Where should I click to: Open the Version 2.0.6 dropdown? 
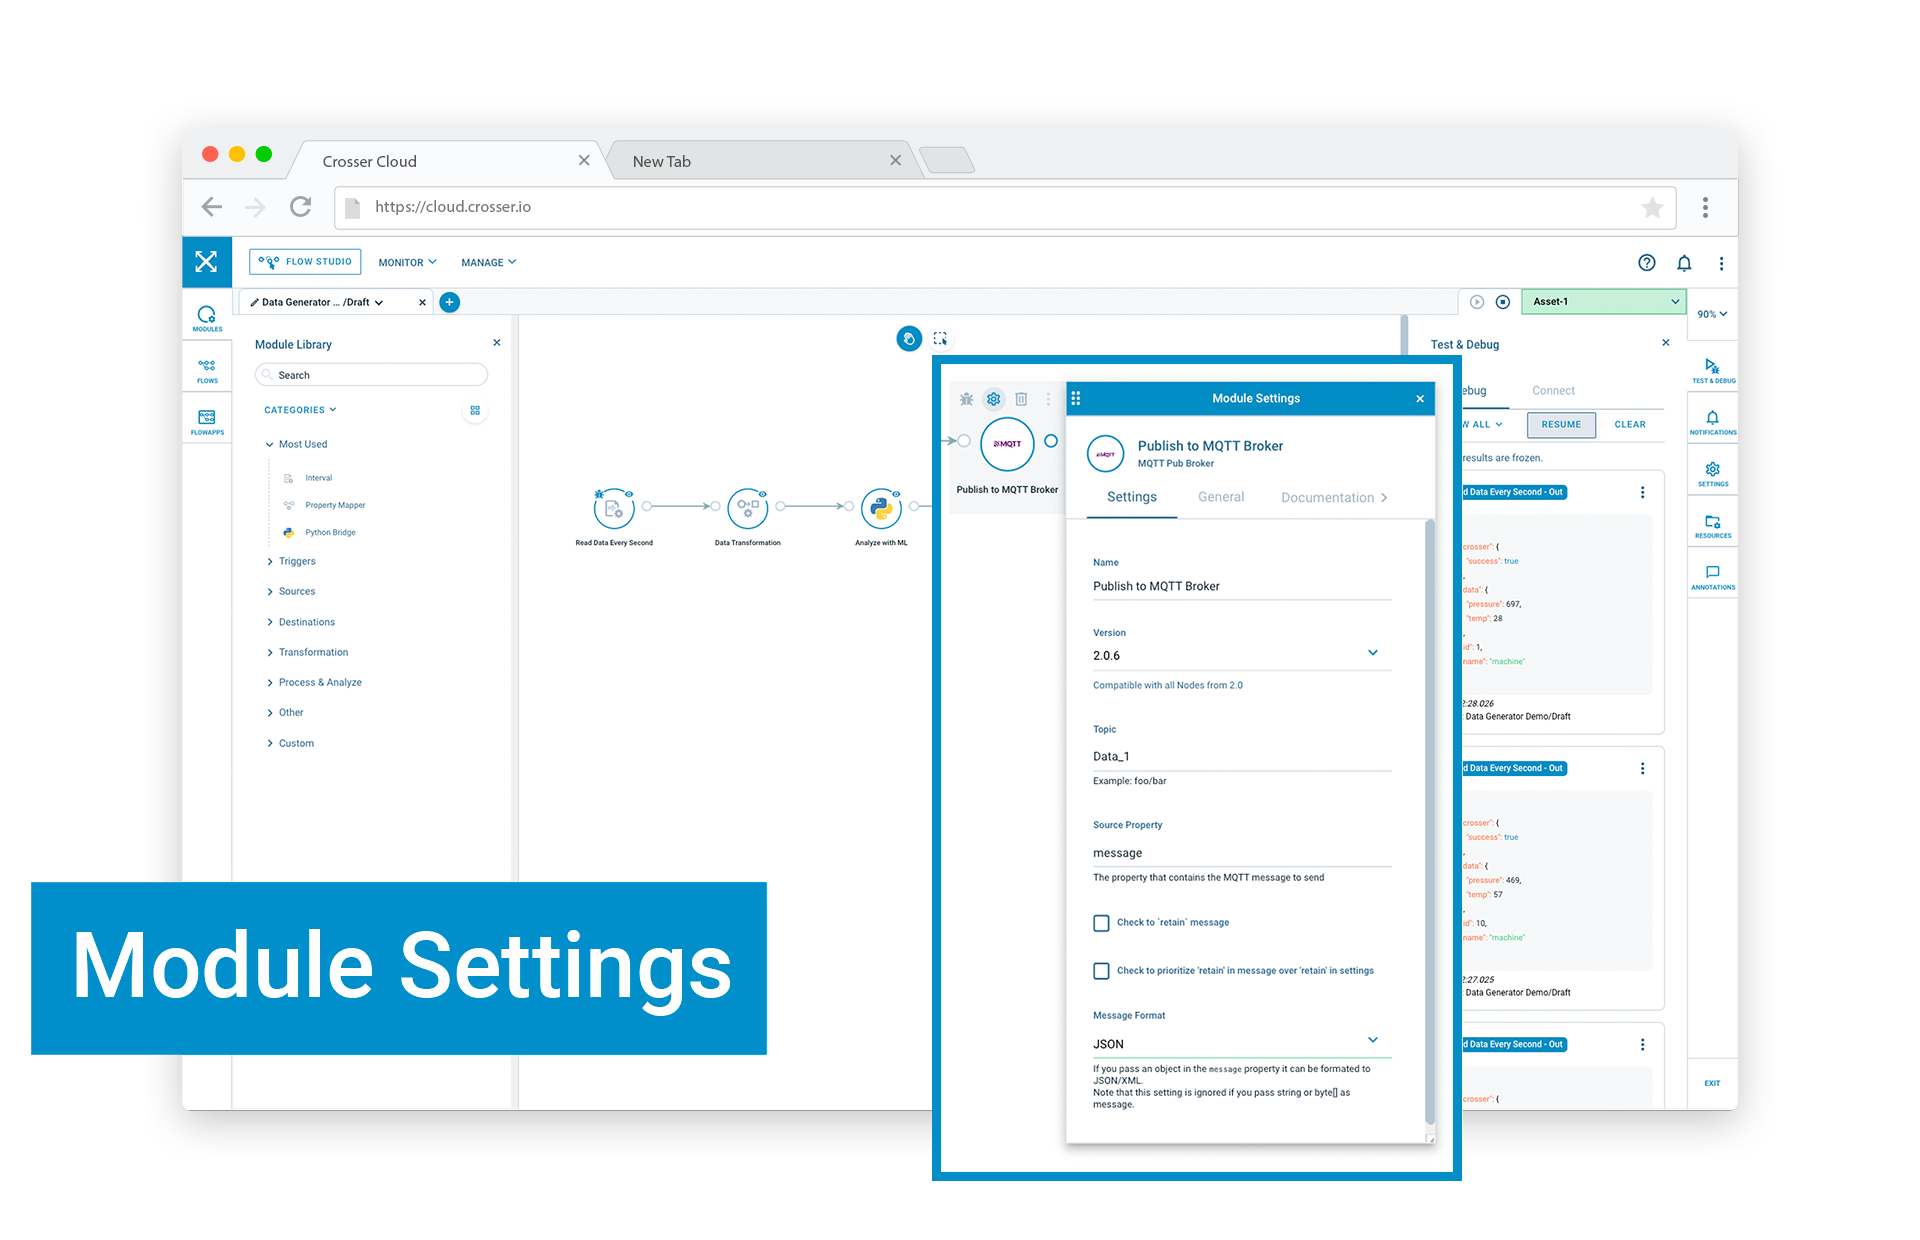pos(1242,655)
